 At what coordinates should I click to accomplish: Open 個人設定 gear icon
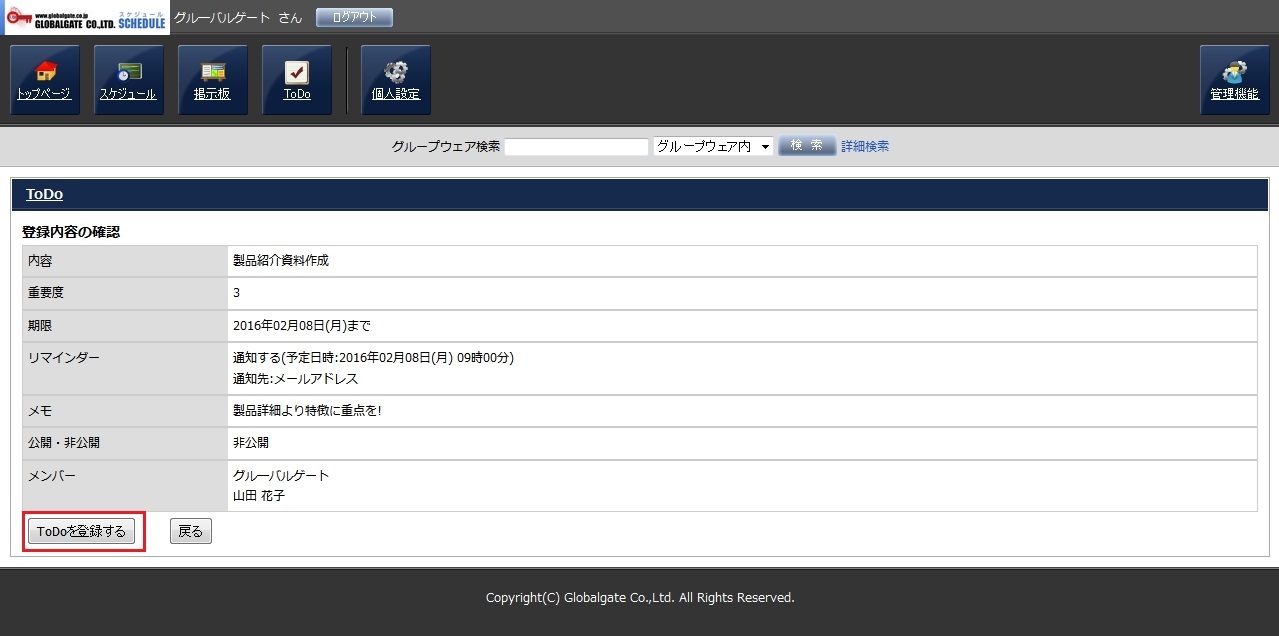pyautogui.click(x=396, y=80)
